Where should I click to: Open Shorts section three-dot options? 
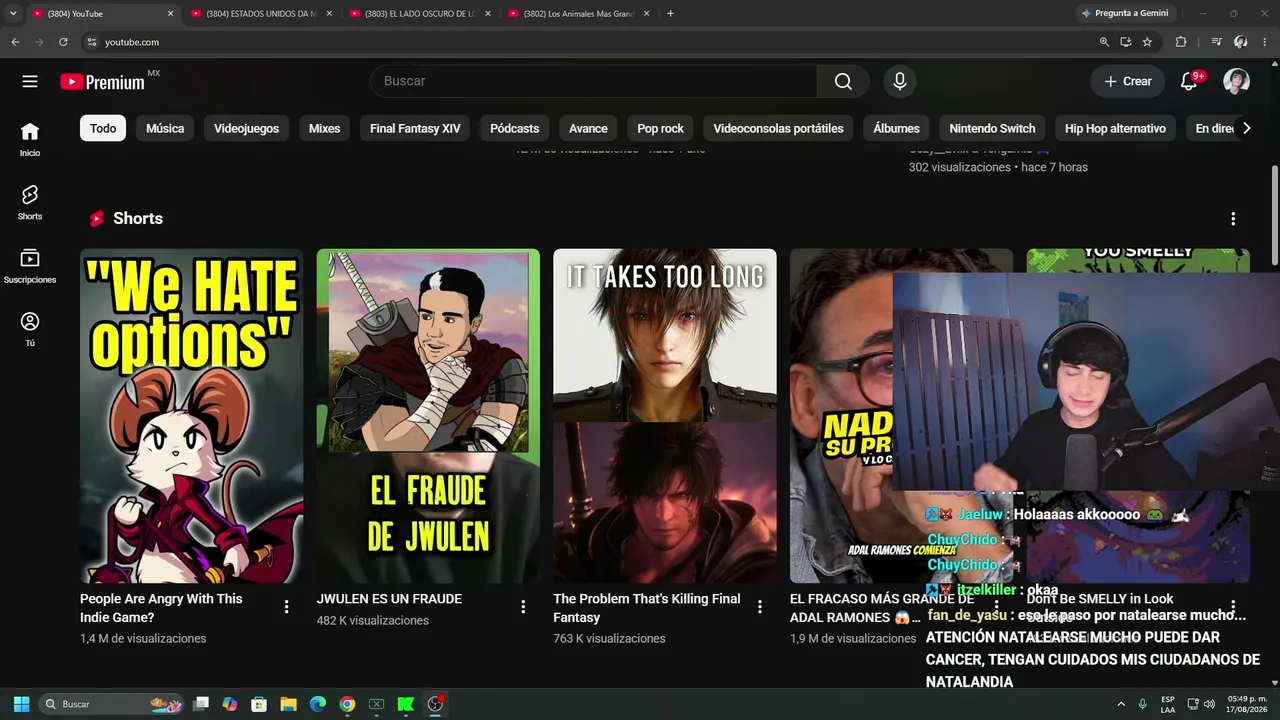(1233, 219)
